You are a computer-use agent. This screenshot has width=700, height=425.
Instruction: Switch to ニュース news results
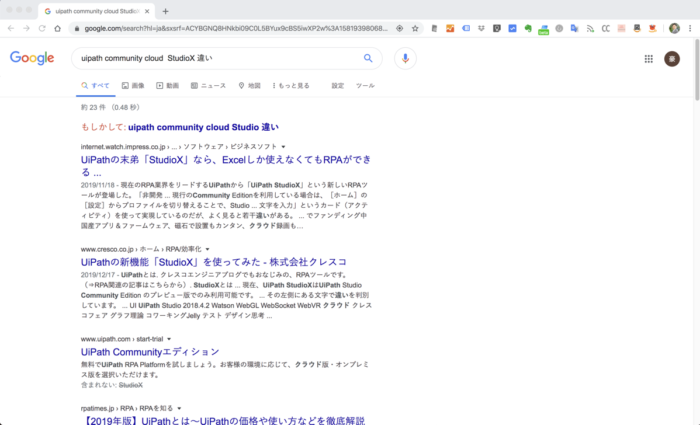[x=208, y=85]
